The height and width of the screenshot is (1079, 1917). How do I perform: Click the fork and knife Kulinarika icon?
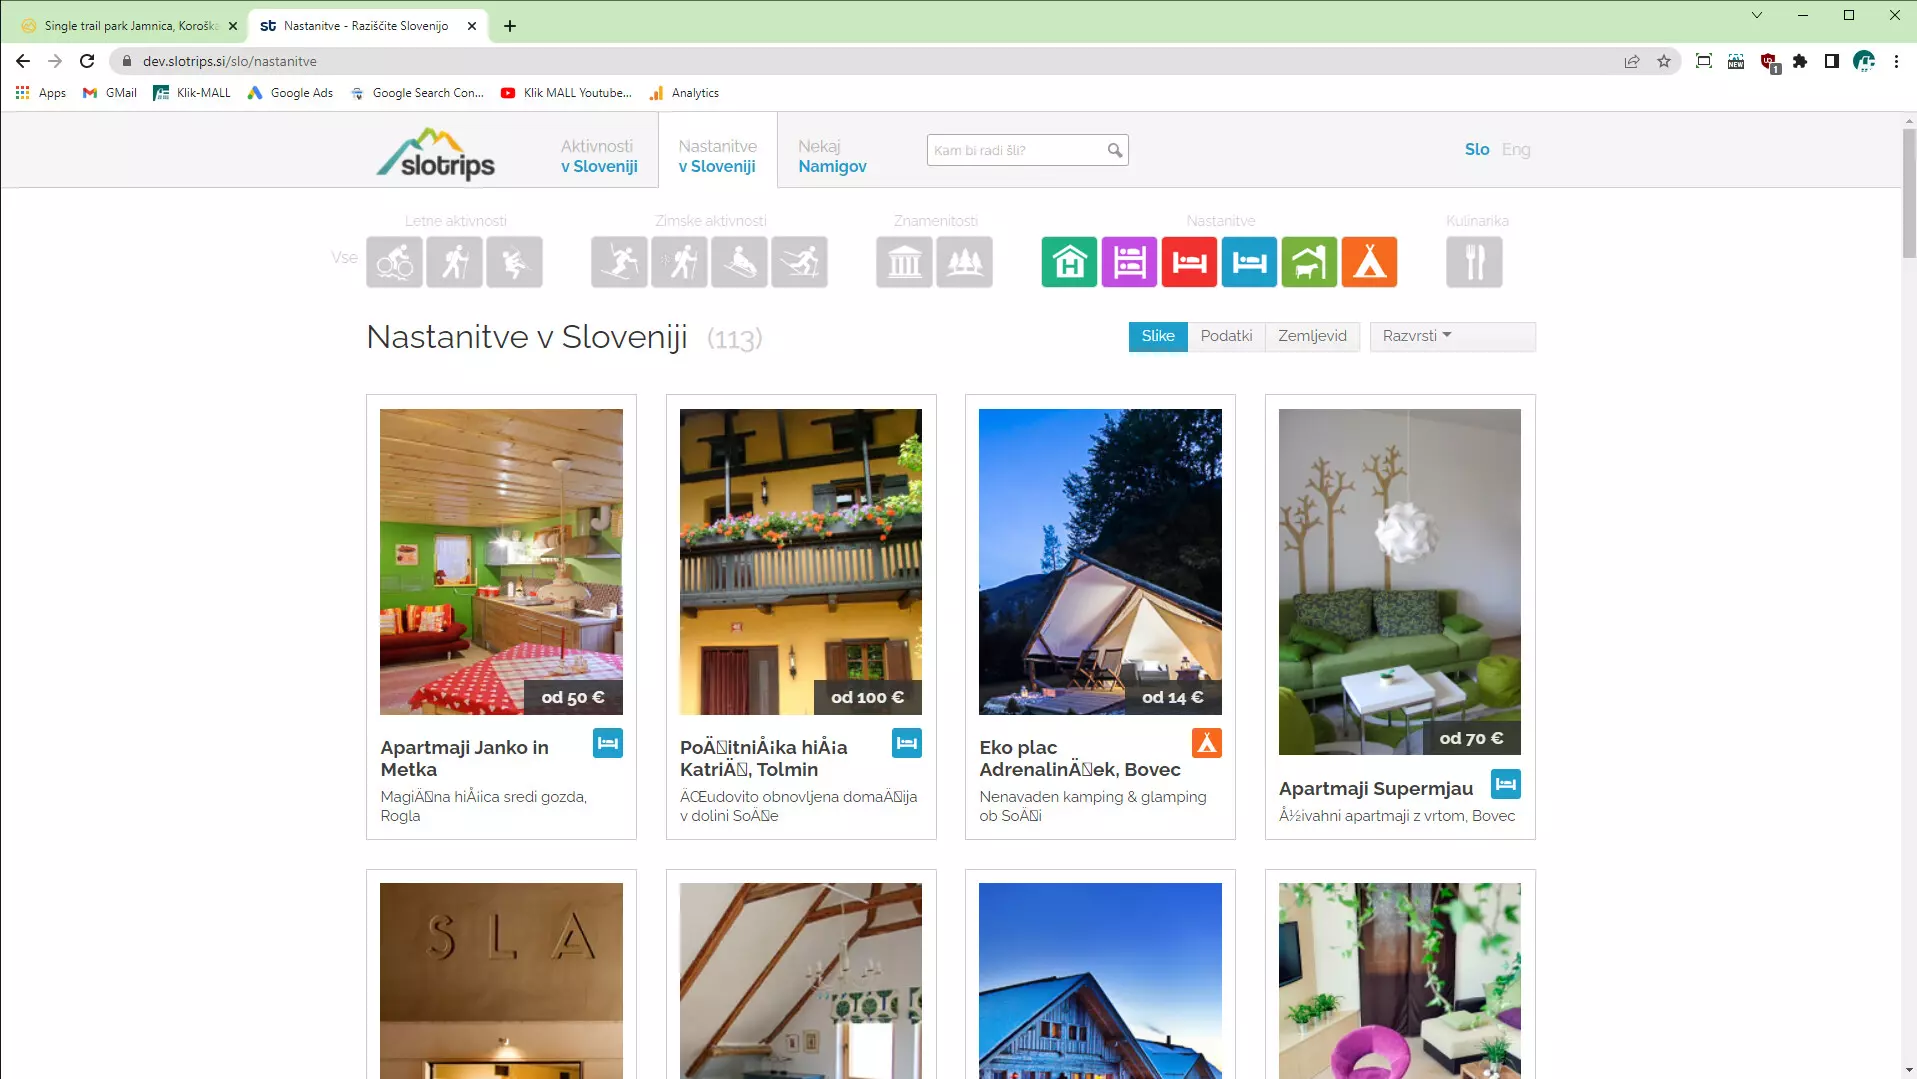click(x=1473, y=262)
